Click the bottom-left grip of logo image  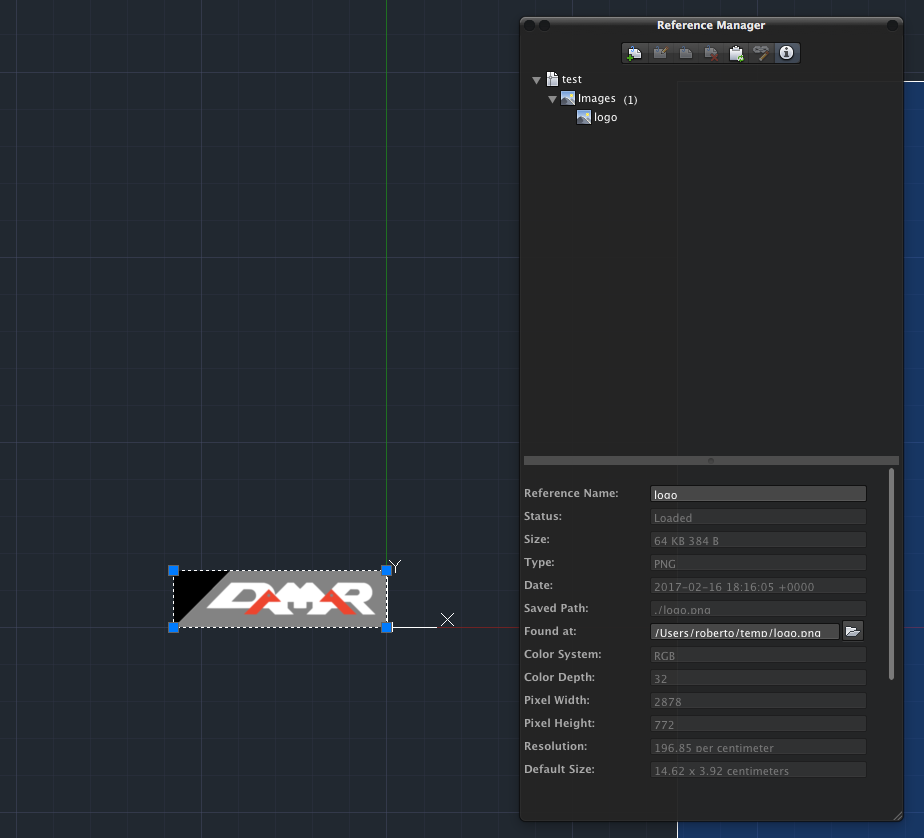(173, 628)
